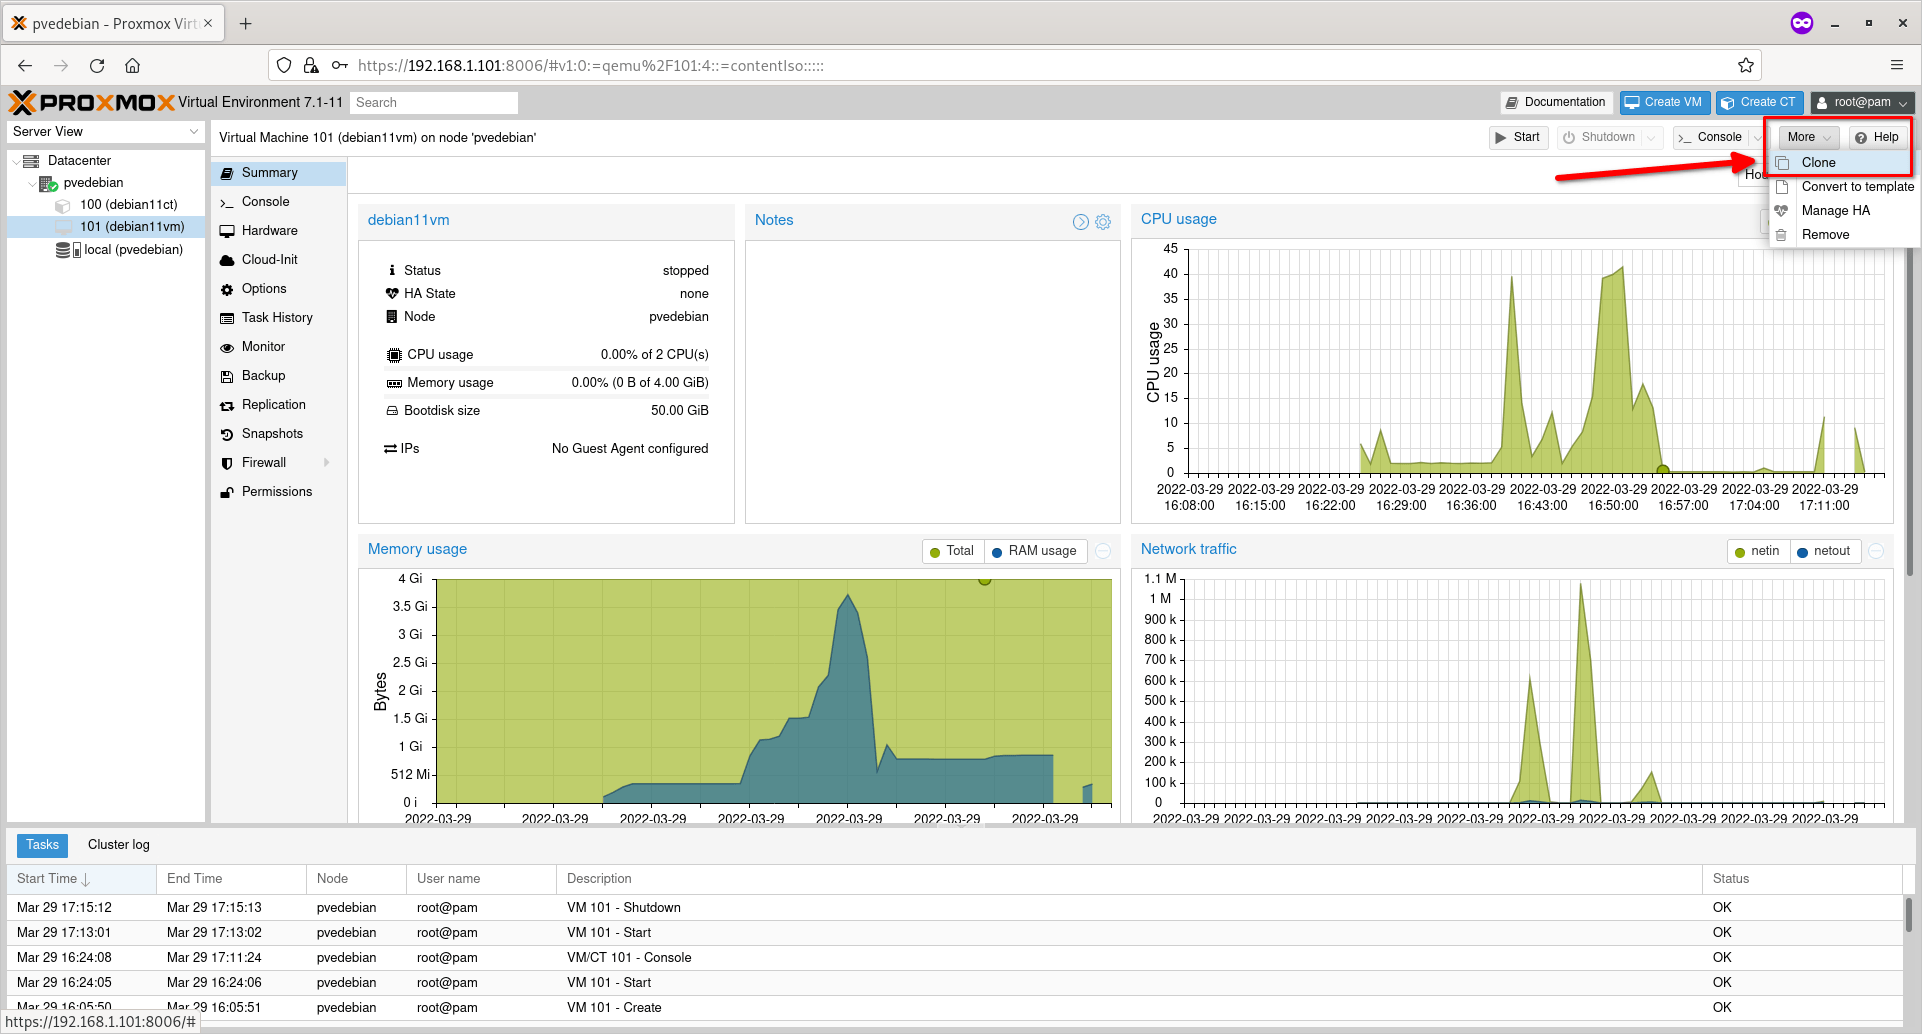Click the Monitor eye icon
Screen dimensions: 1922x1034
tap(227, 348)
